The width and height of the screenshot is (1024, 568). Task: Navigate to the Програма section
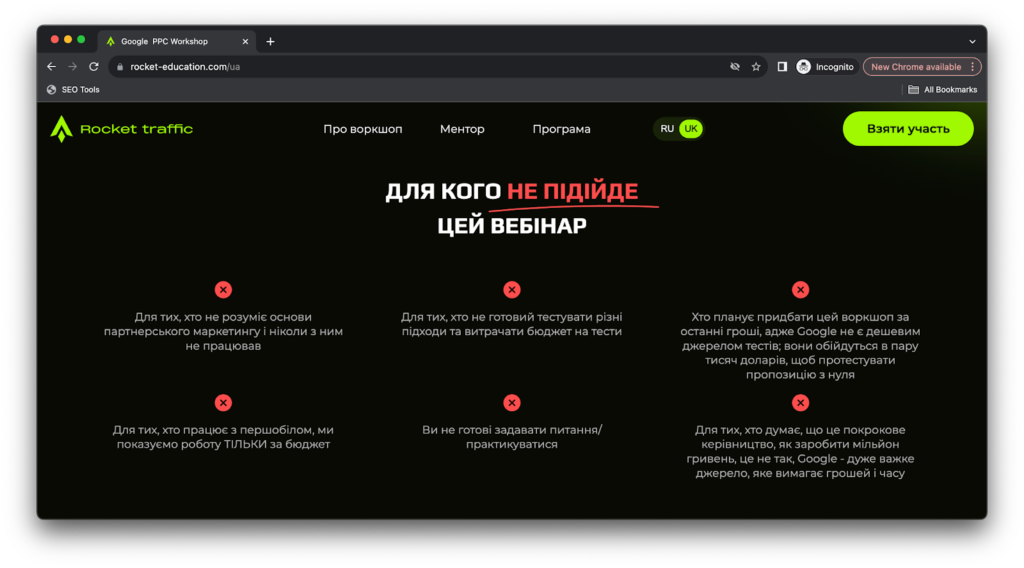(561, 129)
